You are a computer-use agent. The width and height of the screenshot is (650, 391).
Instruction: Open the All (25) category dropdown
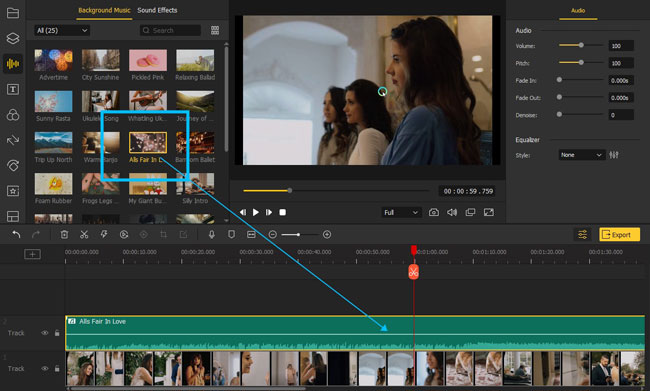pyautogui.click(x=62, y=30)
